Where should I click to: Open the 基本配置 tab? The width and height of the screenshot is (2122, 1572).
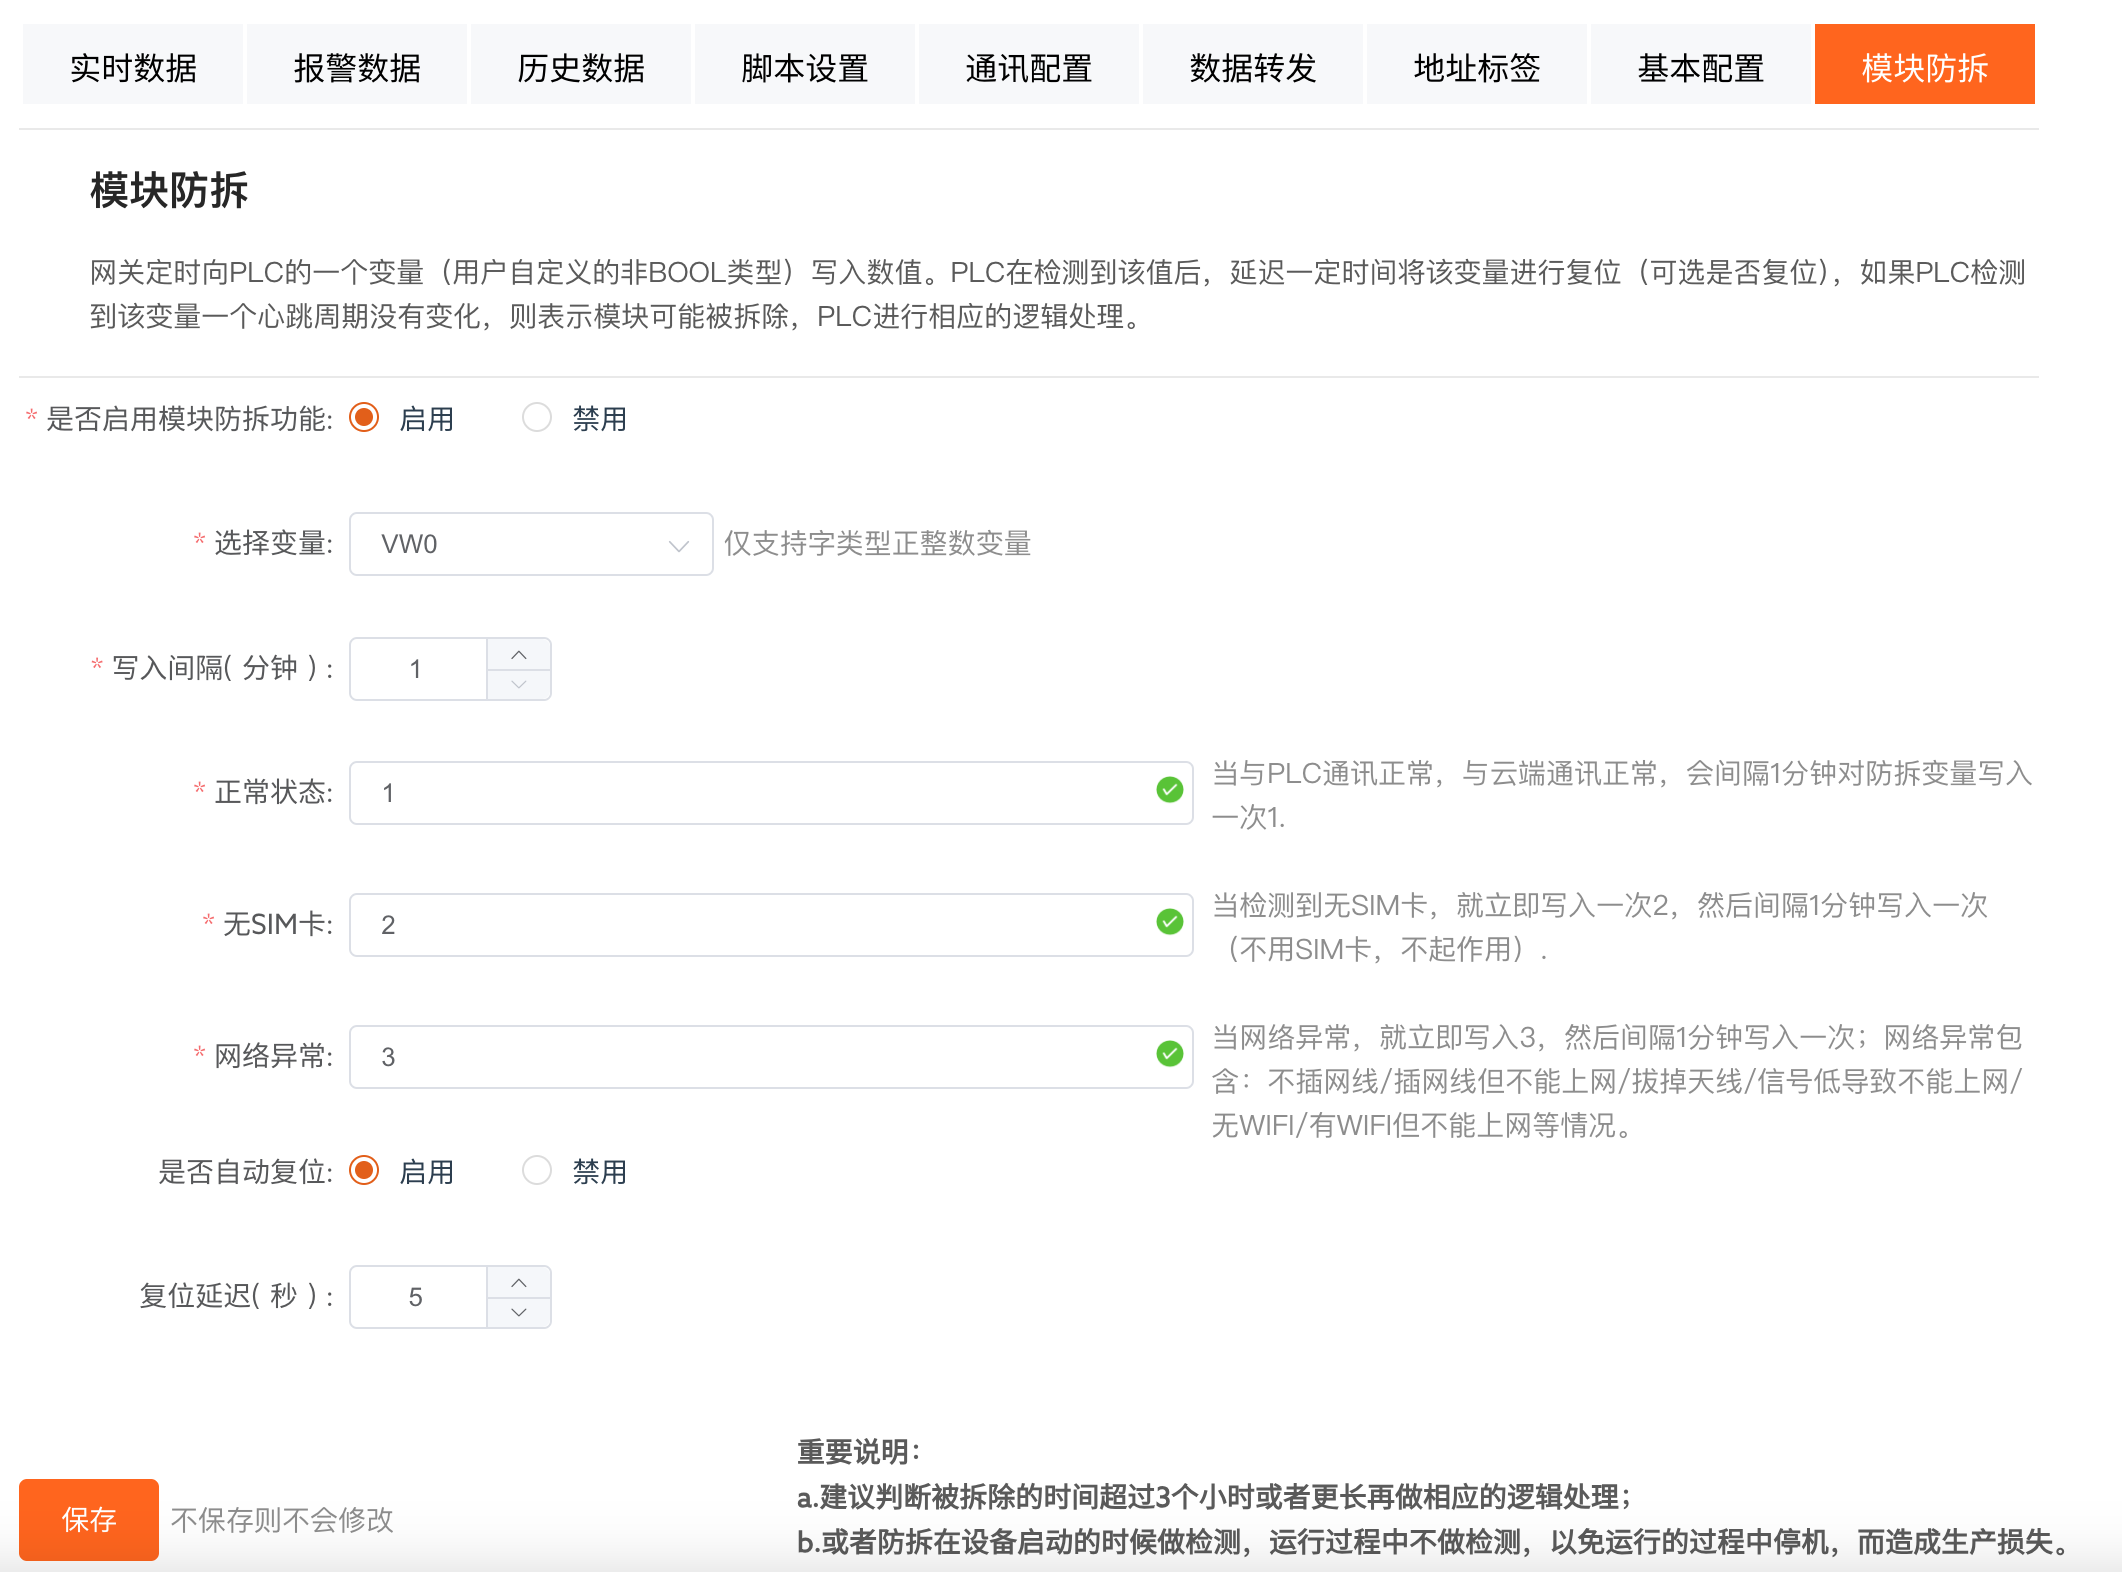click(x=1700, y=66)
